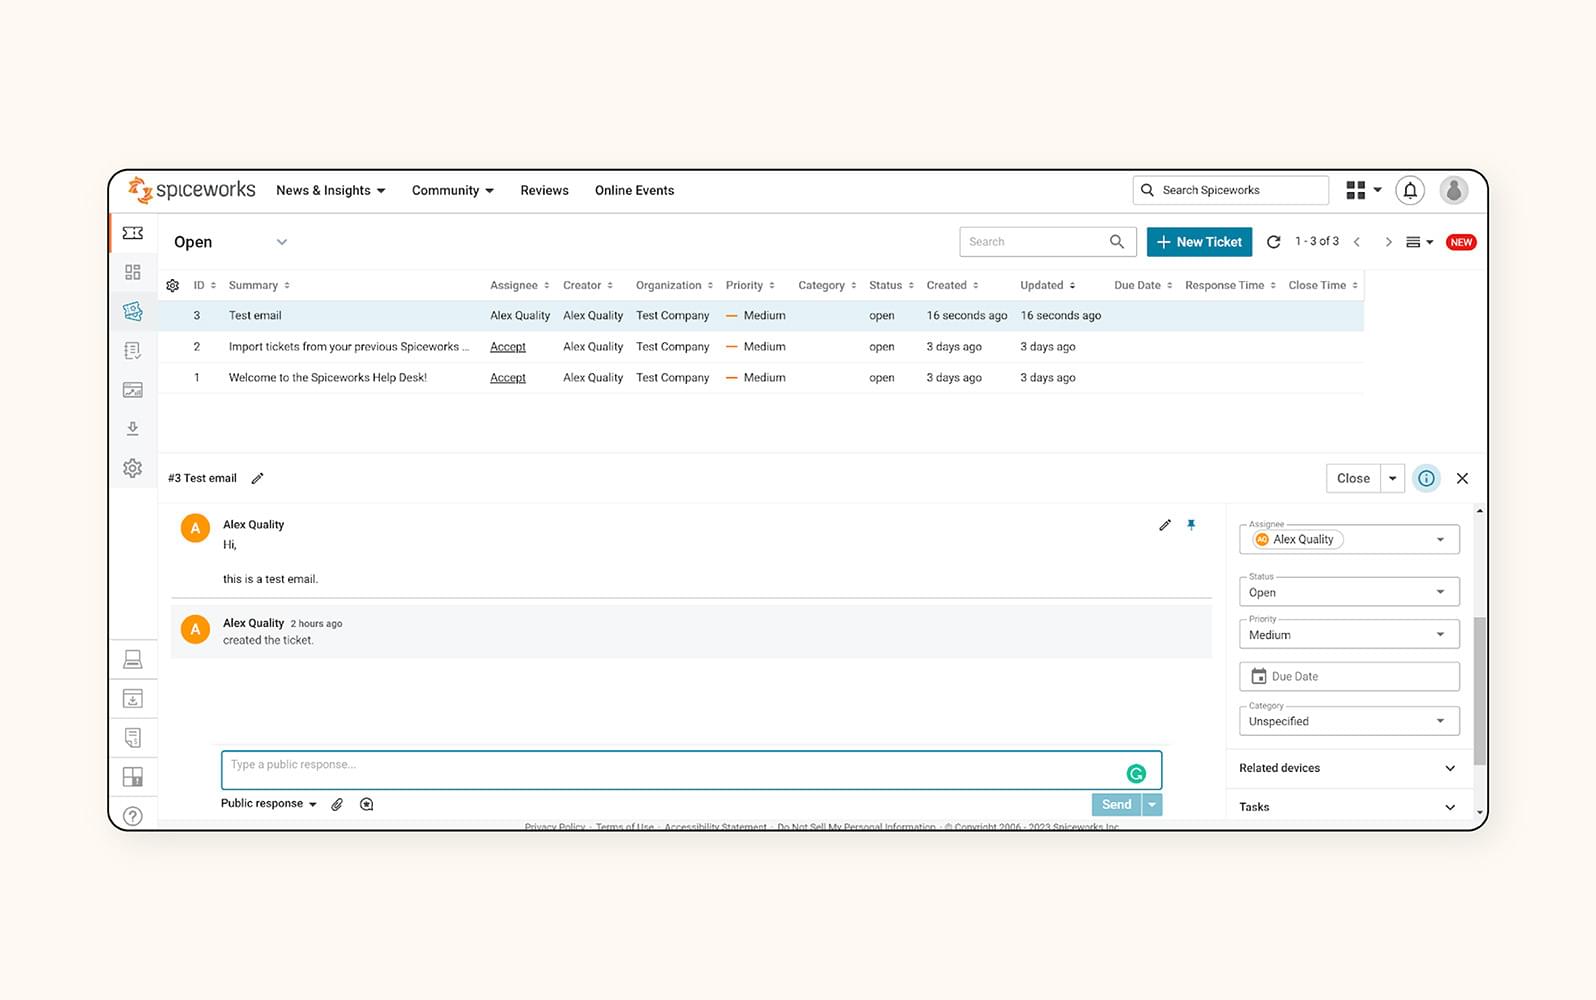
Task: Sort by the Created column header
Action: (952, 286)
